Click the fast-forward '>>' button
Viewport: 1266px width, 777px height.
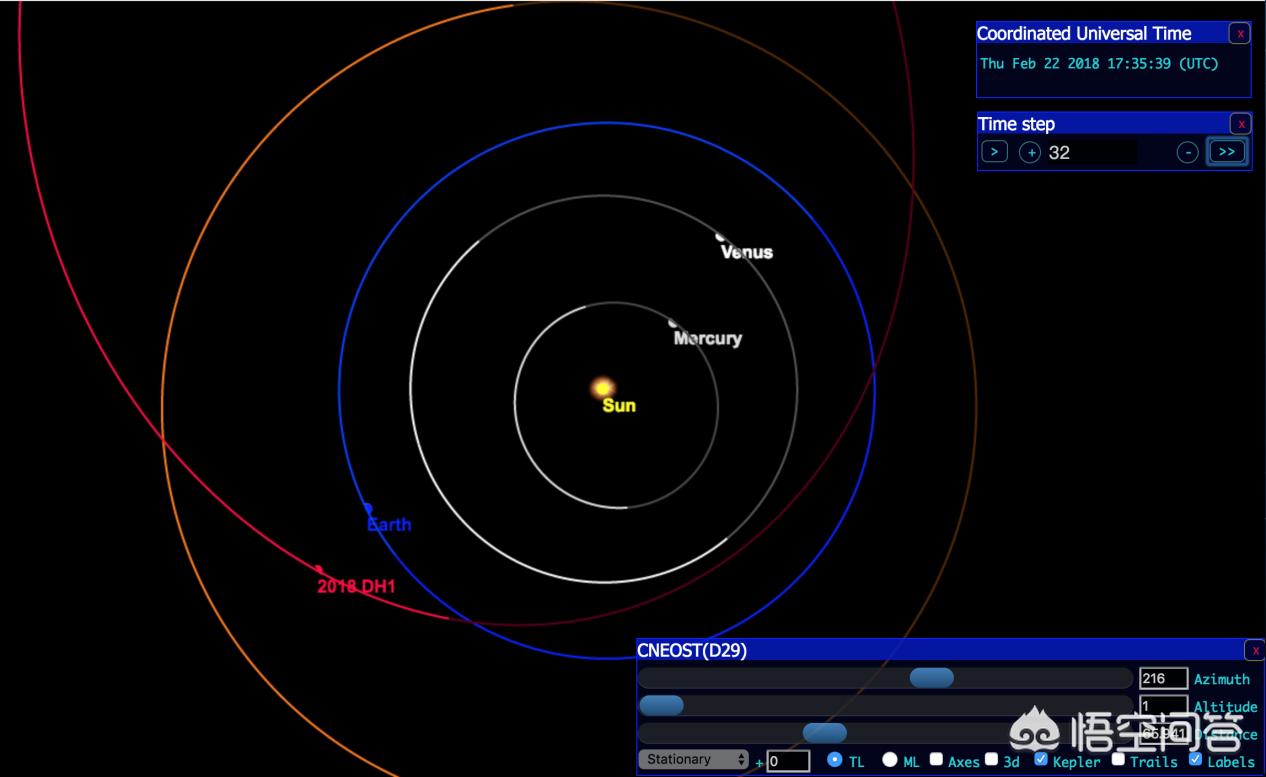click(1227, 152)
